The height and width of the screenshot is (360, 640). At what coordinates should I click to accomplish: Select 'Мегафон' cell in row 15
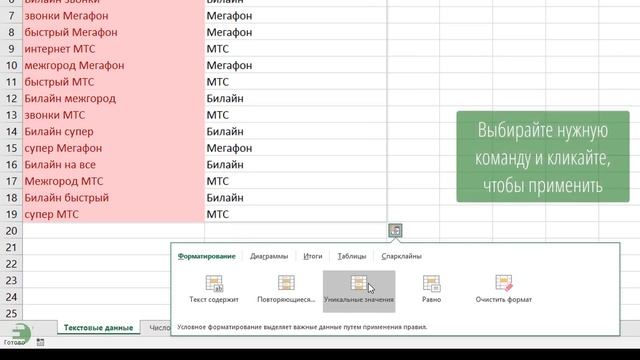[296, 148]
